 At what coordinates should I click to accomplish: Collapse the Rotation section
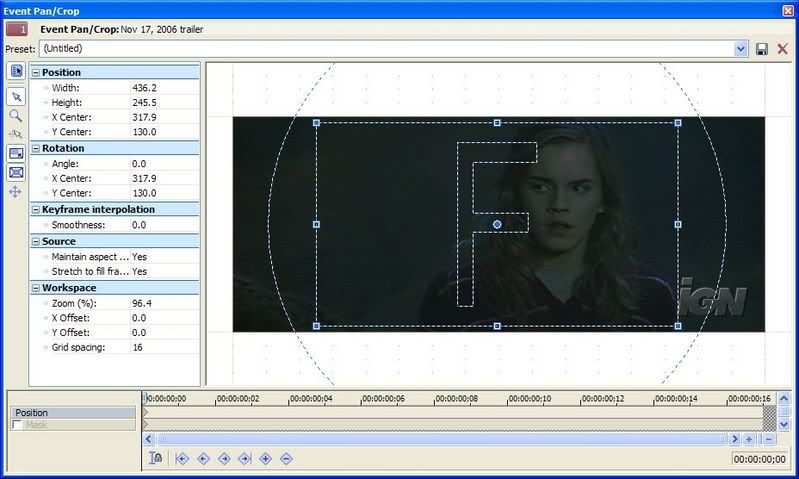click(36, 149)
